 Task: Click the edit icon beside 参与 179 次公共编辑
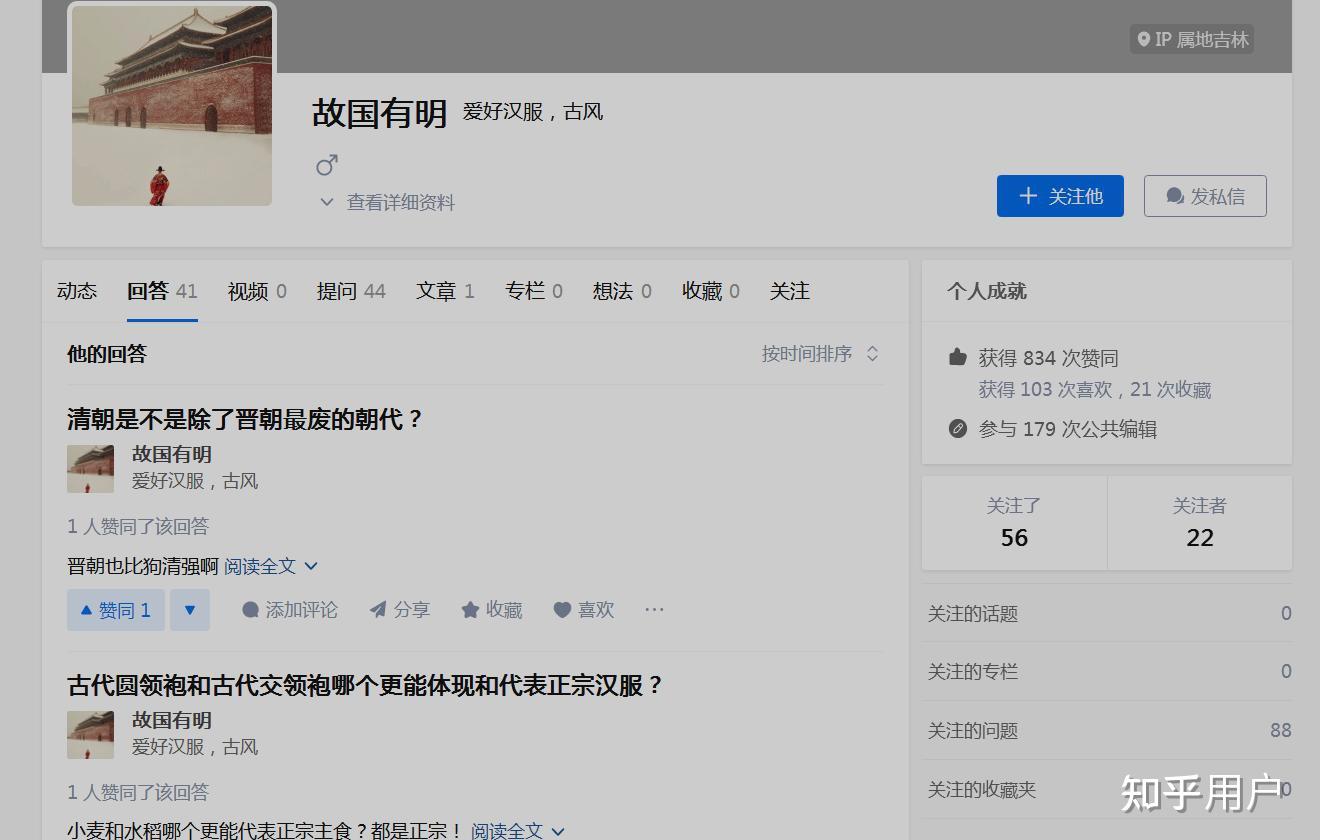tap(958, 429)
